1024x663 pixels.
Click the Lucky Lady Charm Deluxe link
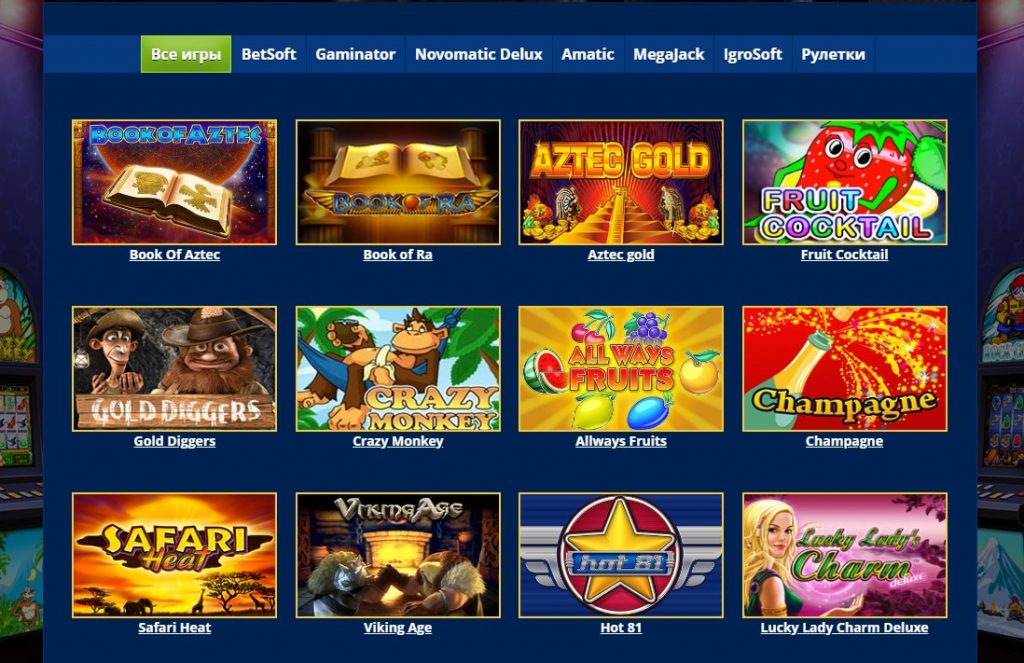point(844,628)
